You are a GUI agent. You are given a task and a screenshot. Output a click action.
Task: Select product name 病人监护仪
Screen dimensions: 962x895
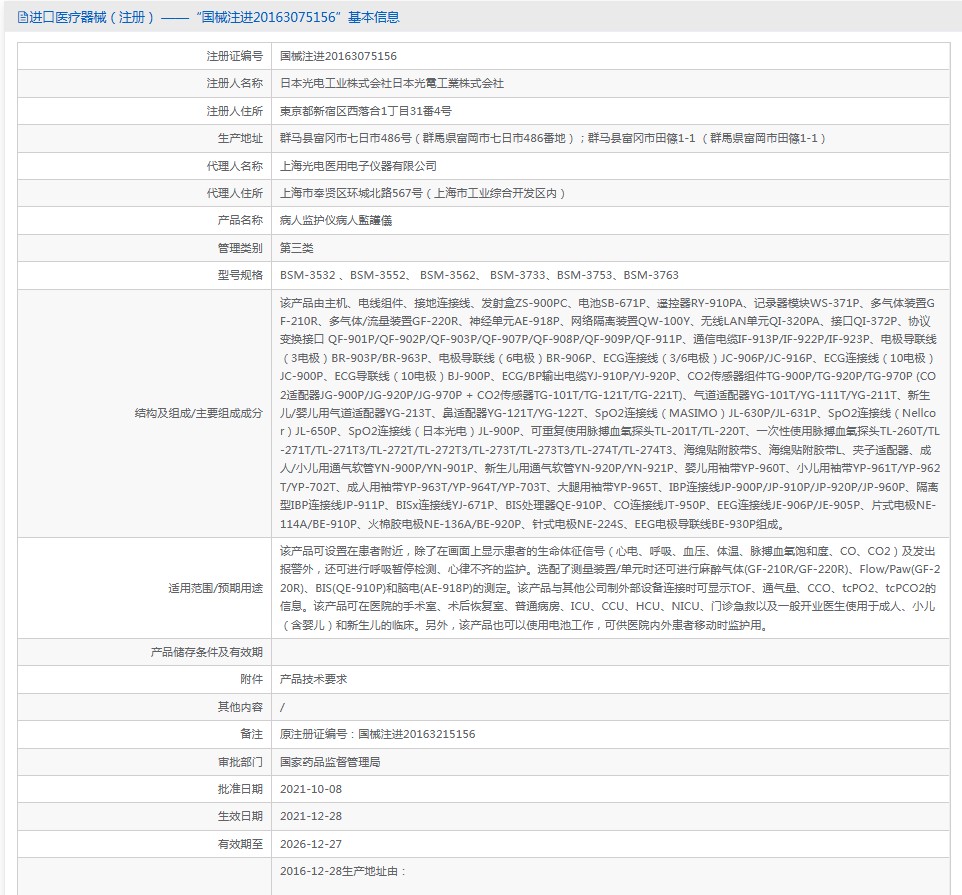pyautogui.click(x=307, y=220)
